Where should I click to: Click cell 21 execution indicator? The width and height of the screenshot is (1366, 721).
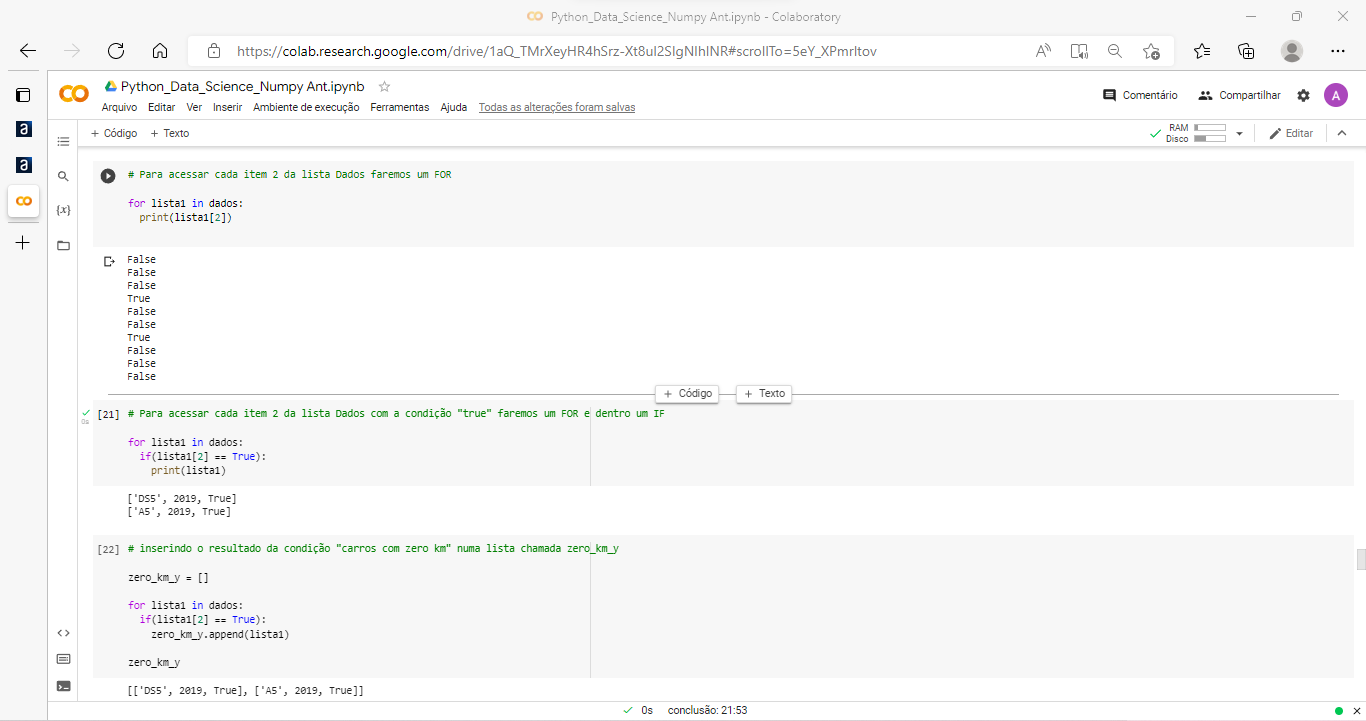[x=85, y=413]
